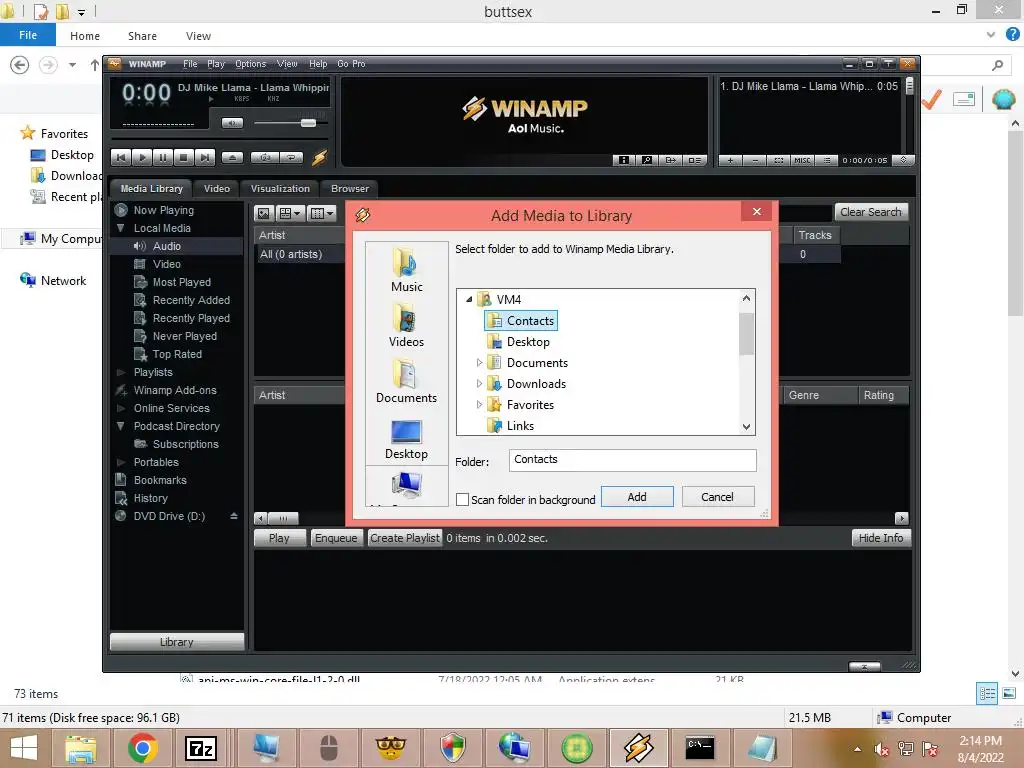1024x768 pixels.
Task: Open the Winamp Play menu
Action: pyautogui.click(x=216, y=63)
